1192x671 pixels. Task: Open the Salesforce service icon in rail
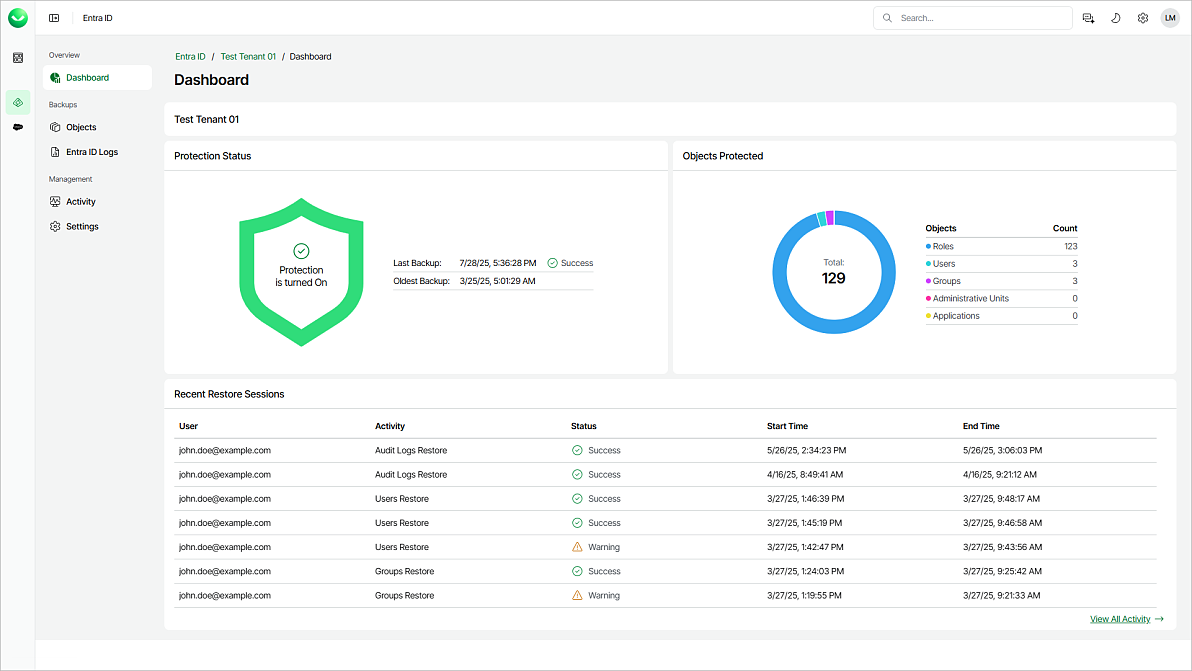pos(18,127)
